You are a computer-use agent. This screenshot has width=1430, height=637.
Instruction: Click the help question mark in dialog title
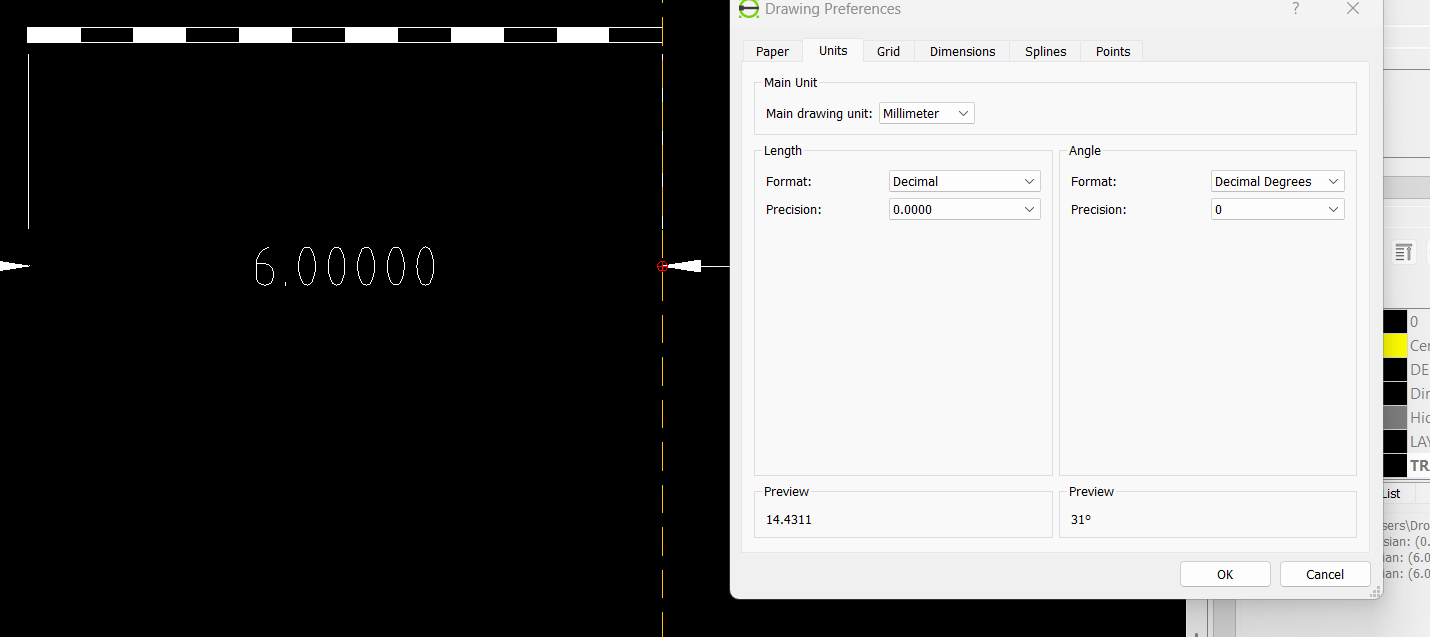(1296, 9)
